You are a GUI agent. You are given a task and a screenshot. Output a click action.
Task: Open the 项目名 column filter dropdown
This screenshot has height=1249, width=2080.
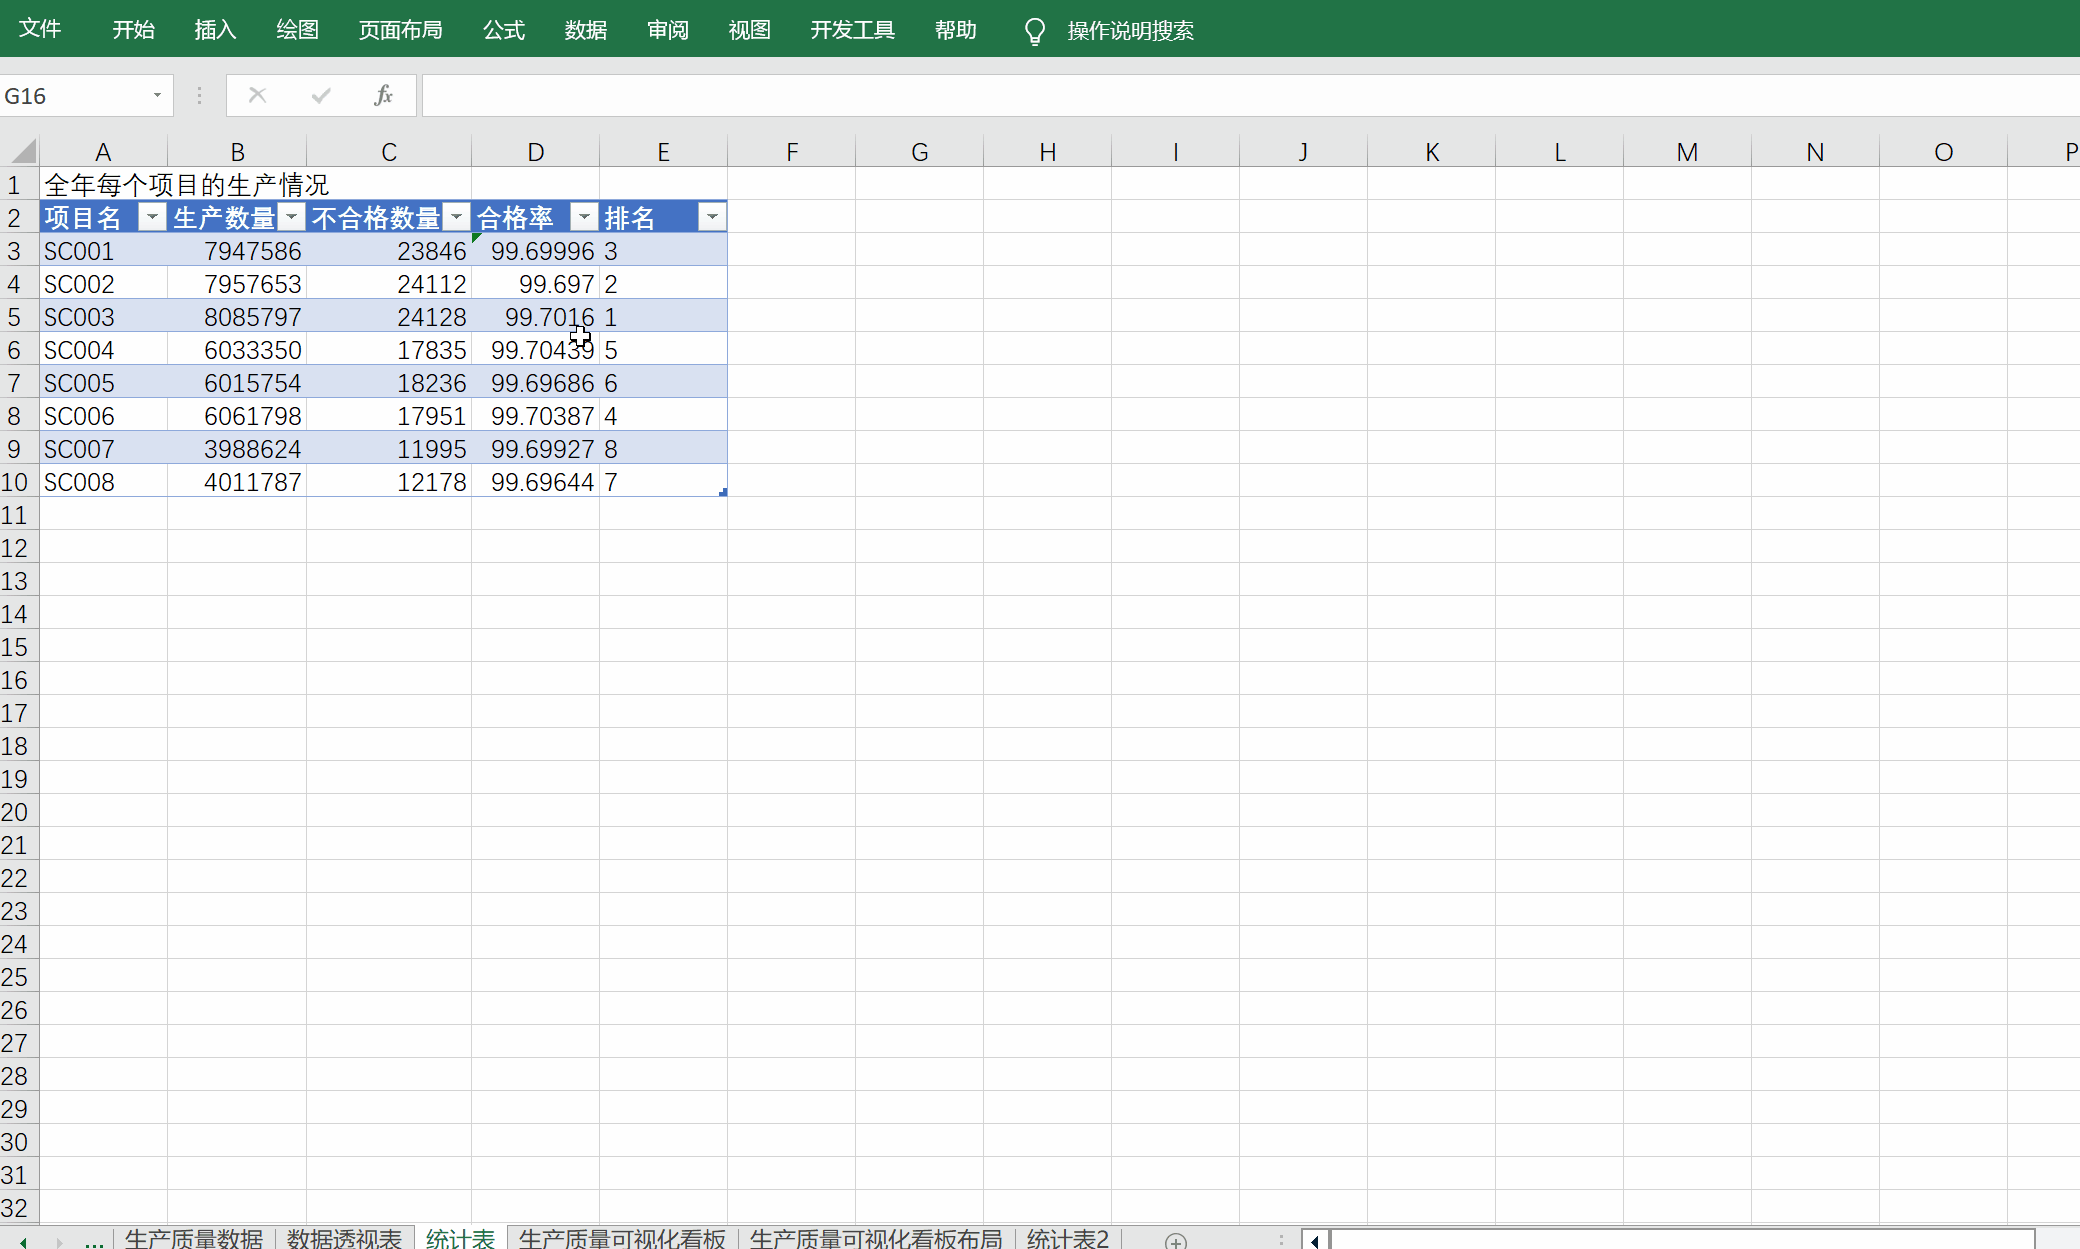click(152, 217)
